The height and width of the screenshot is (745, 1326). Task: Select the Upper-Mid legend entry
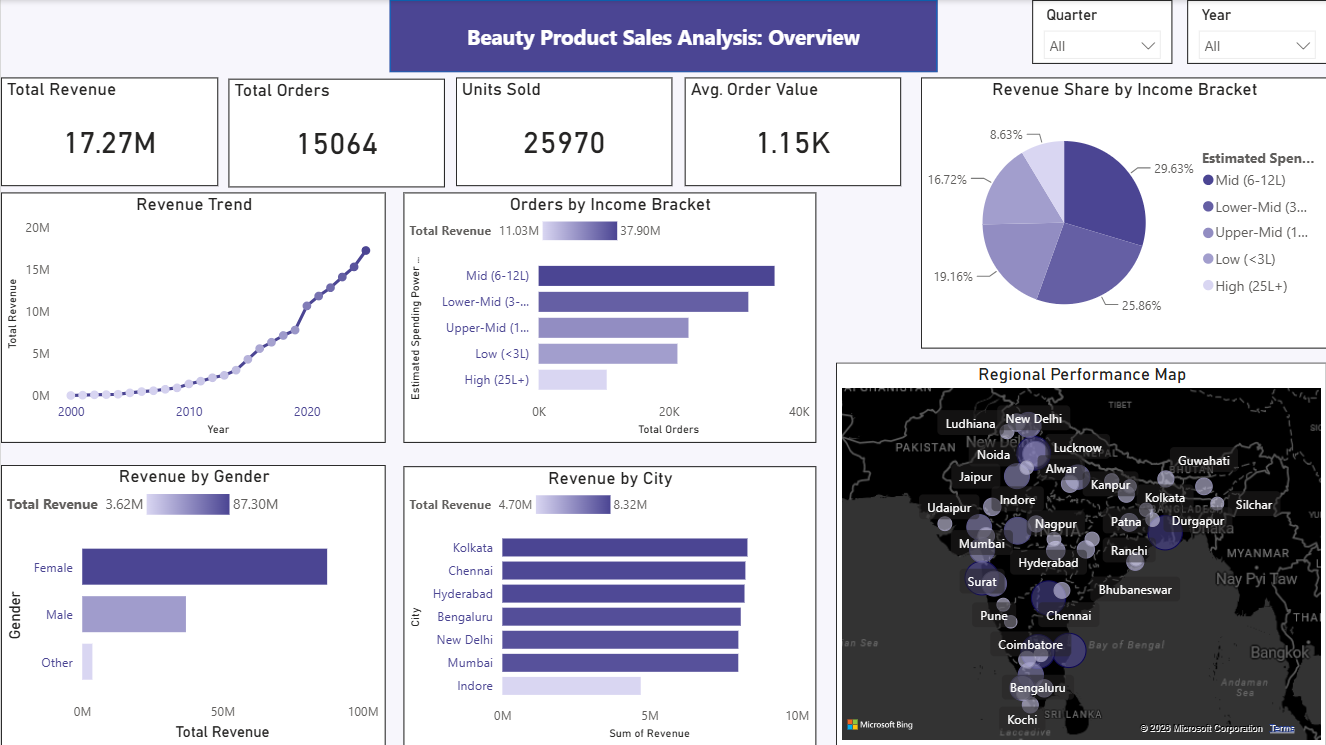point(1255,232)
